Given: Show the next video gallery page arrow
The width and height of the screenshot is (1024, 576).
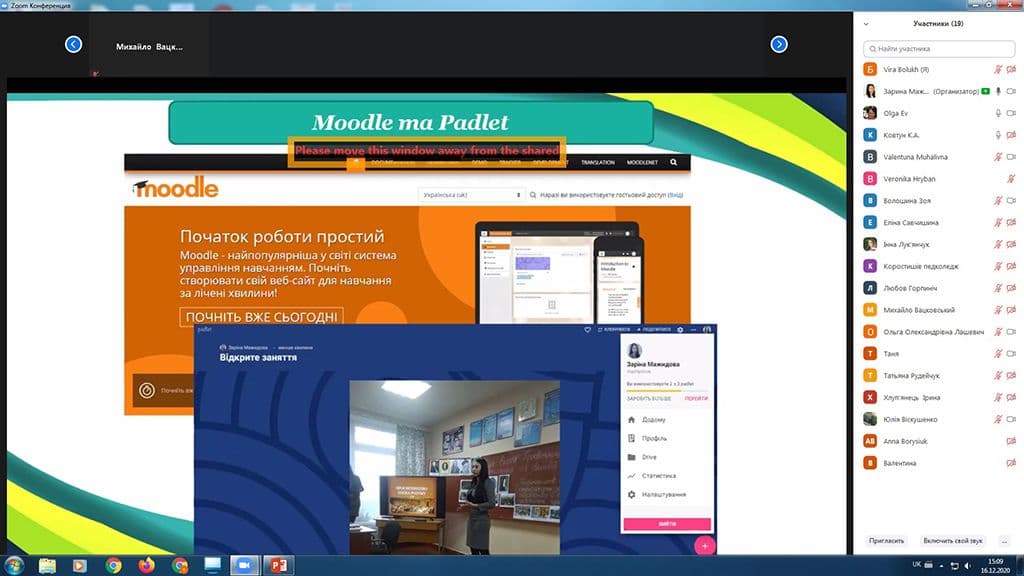Looking at the screenshot, I should point(778,44).
